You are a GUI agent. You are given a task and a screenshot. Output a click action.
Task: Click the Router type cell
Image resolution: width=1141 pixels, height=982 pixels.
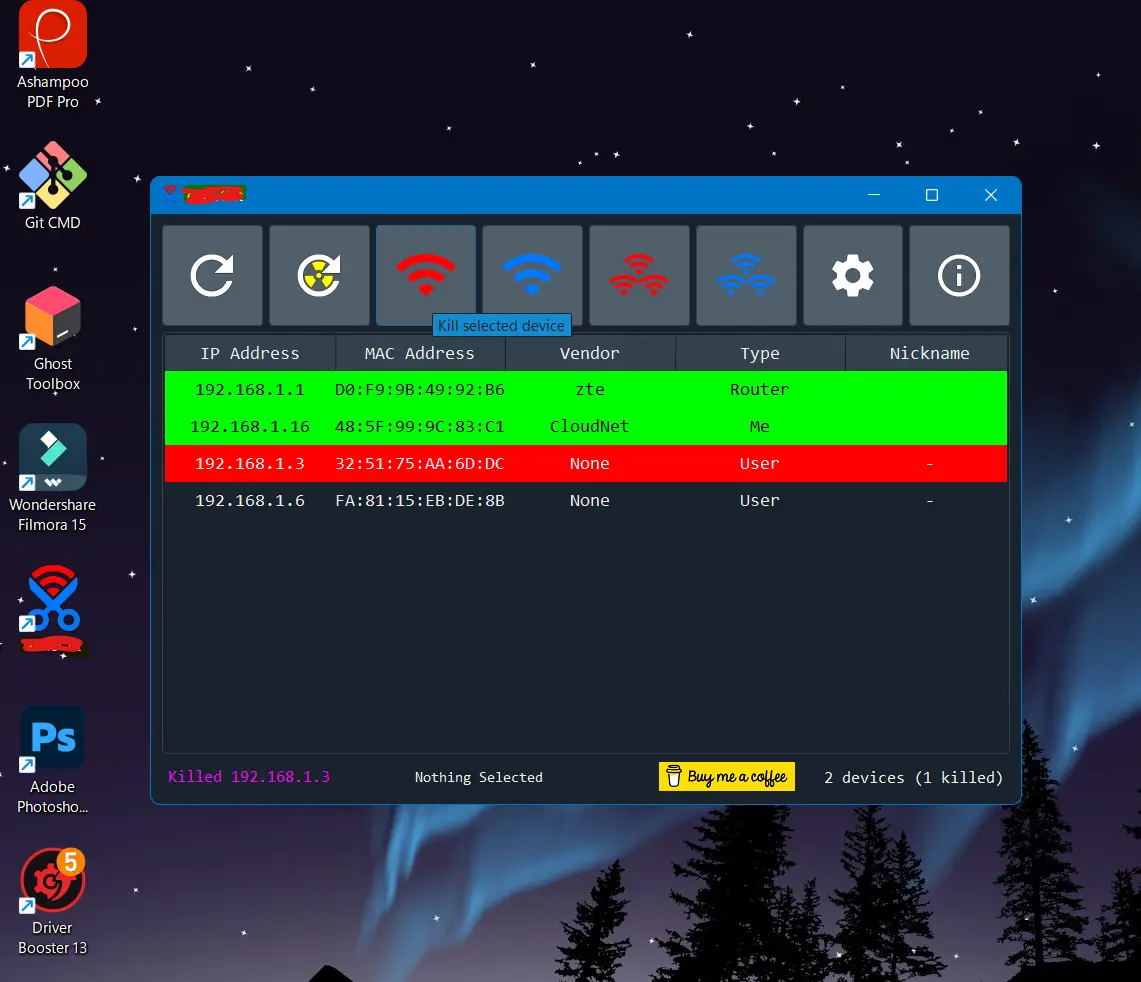click(760, 389)
